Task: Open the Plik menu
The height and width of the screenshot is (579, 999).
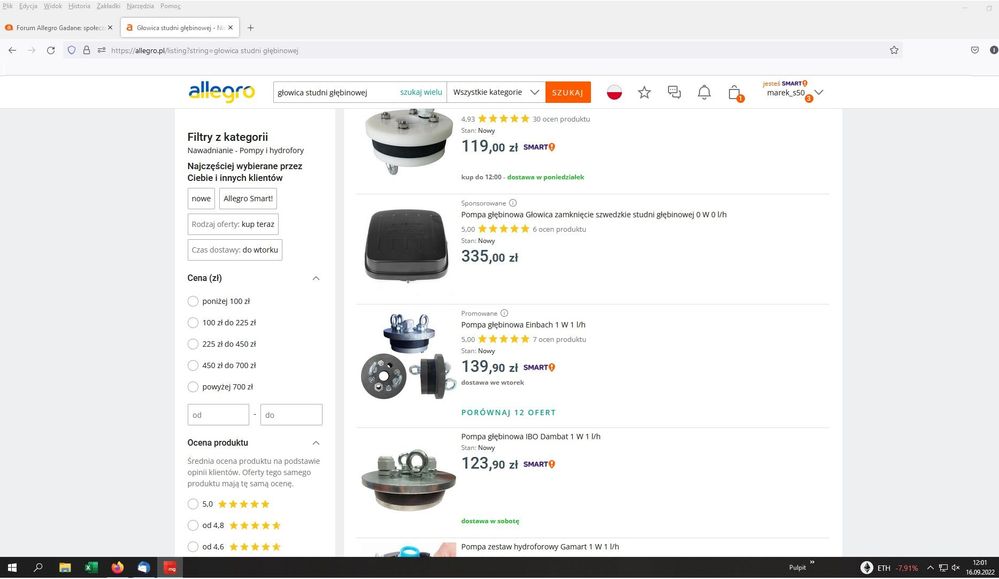Action: 8,6
